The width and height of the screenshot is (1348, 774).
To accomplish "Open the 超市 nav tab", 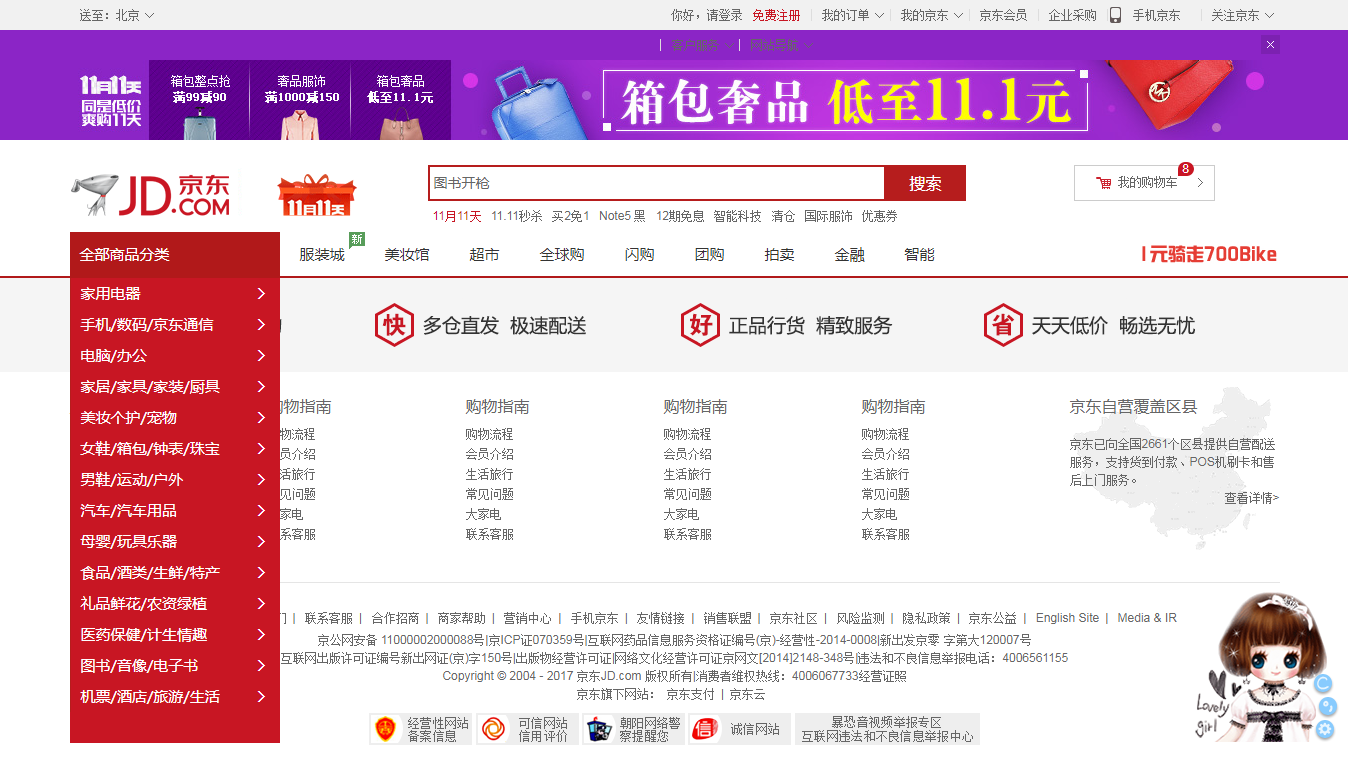I will pos(484,255).
